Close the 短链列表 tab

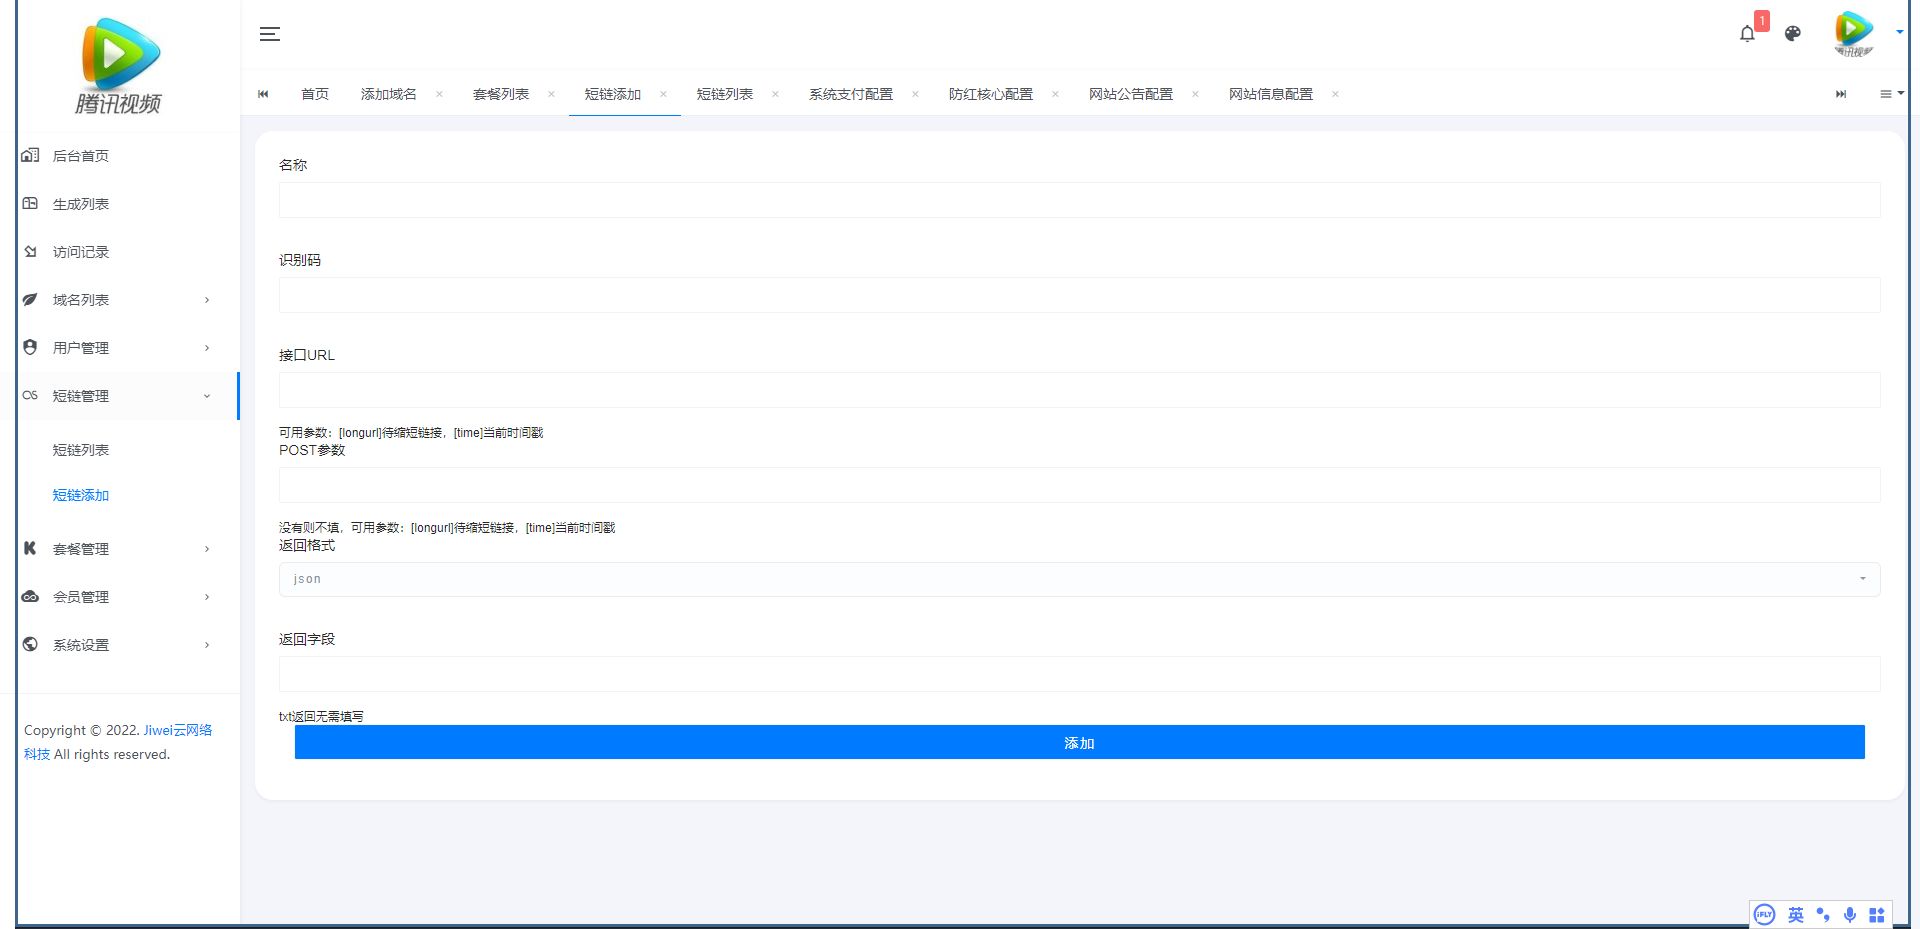[x=775, y=94]
